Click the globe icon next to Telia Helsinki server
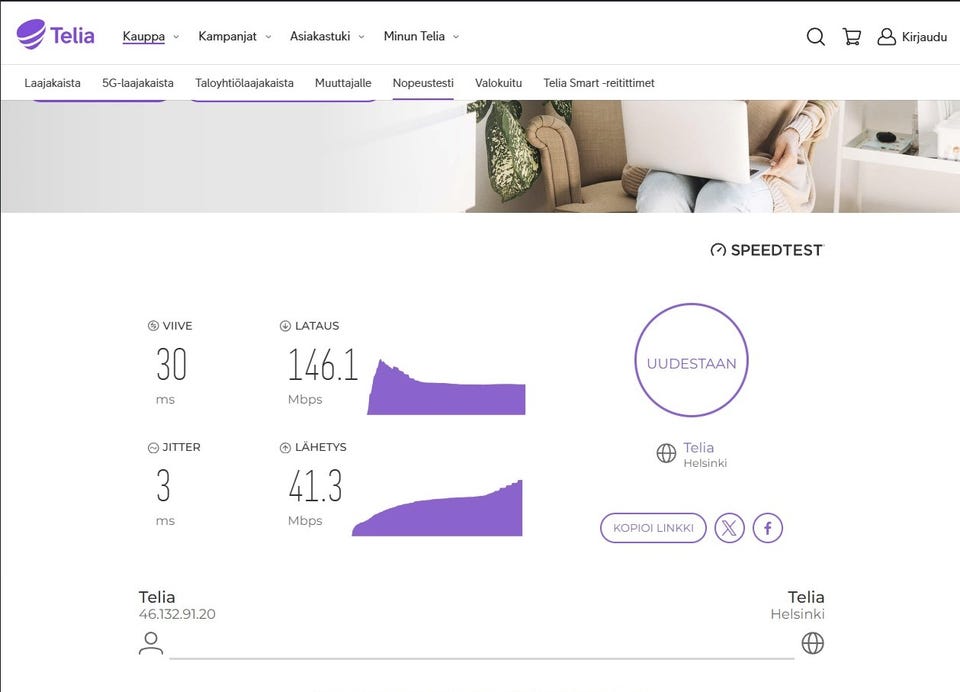Viewport: 960px width, 692px height. [666, 453]
